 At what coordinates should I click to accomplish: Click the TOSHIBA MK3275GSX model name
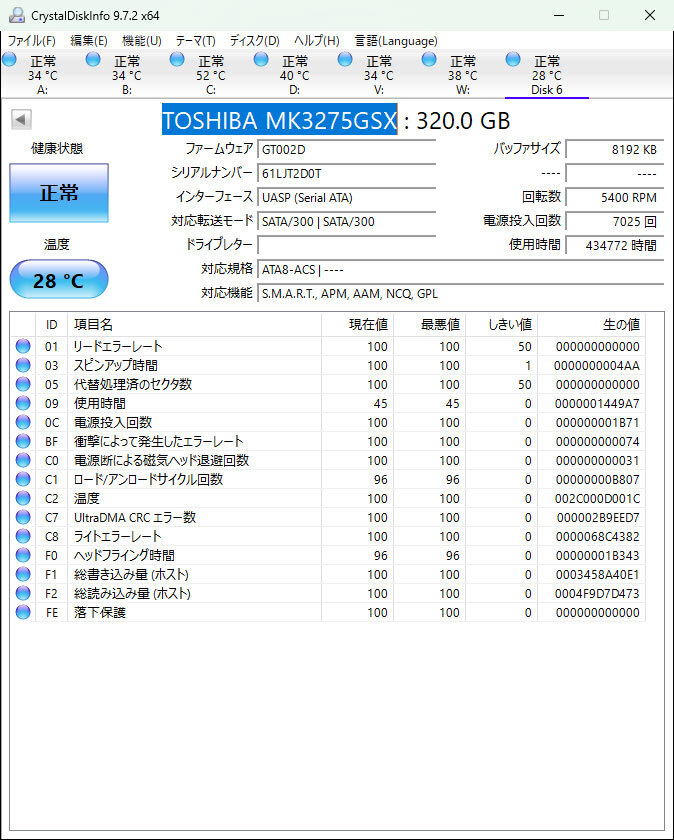click(279, 119)
